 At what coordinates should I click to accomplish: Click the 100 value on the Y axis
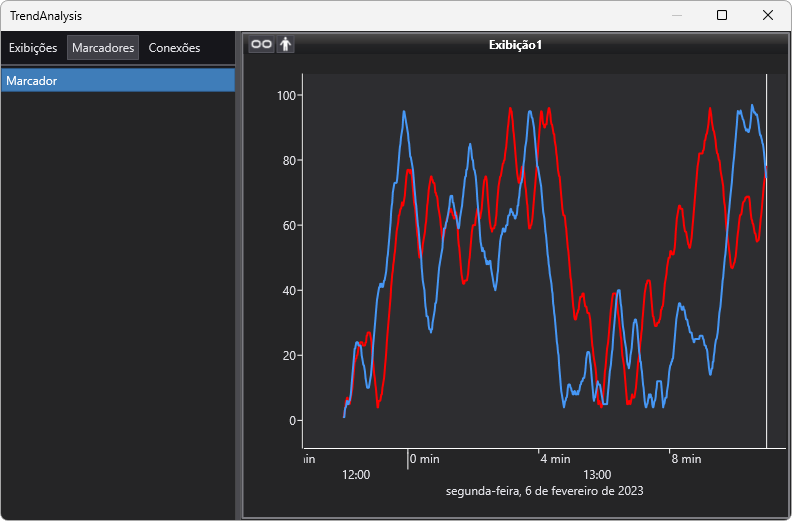(289, 95)
